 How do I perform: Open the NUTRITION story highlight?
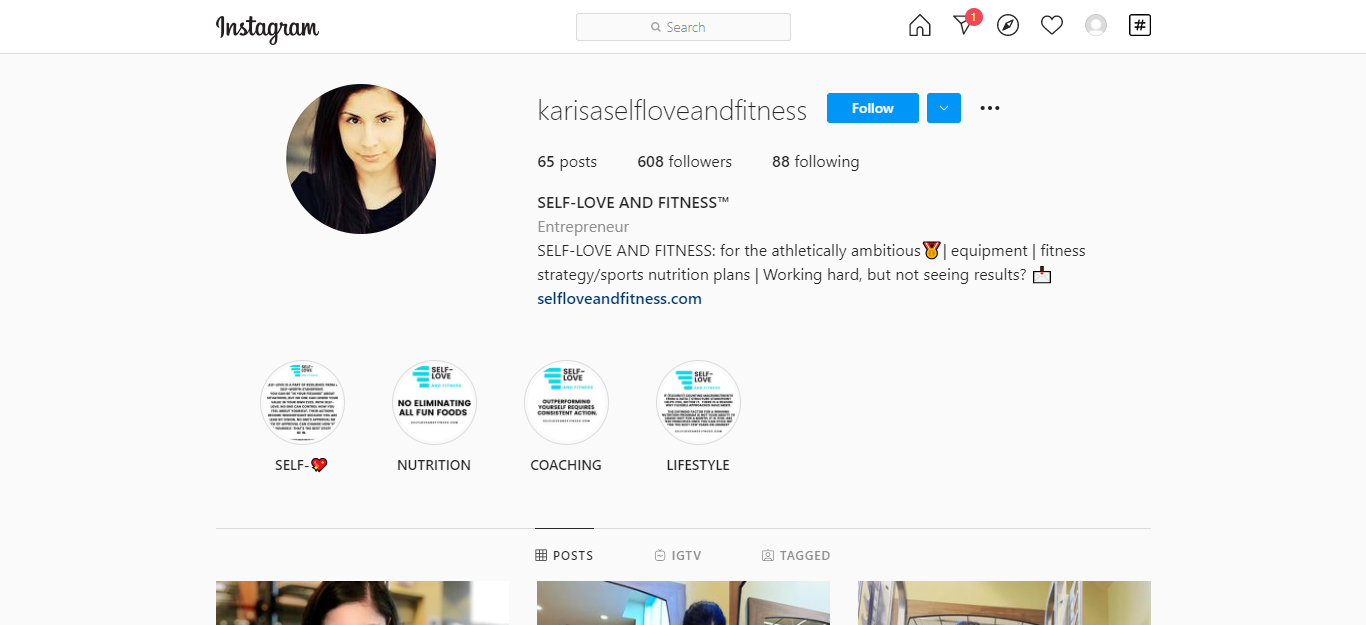434,416
